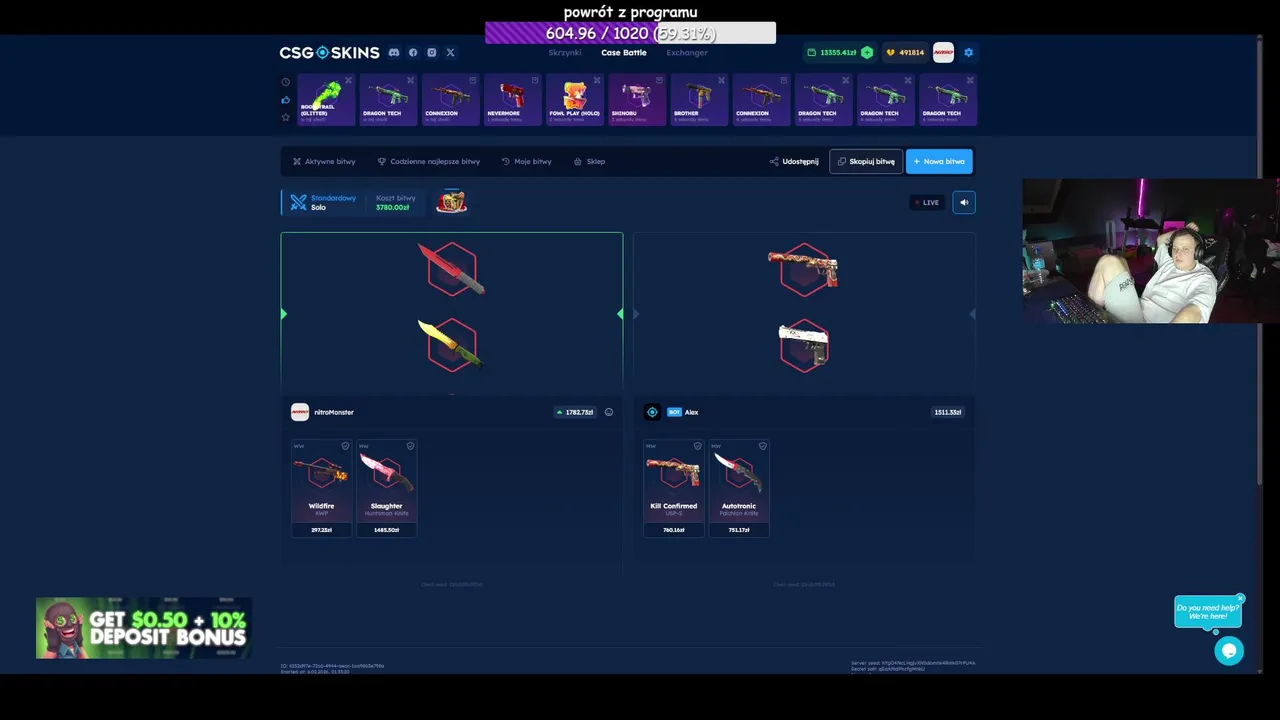Open the Moje bitwy tab
Image resolution: width=1280 pixels, height=720 pixels.
tap(526, 161)
